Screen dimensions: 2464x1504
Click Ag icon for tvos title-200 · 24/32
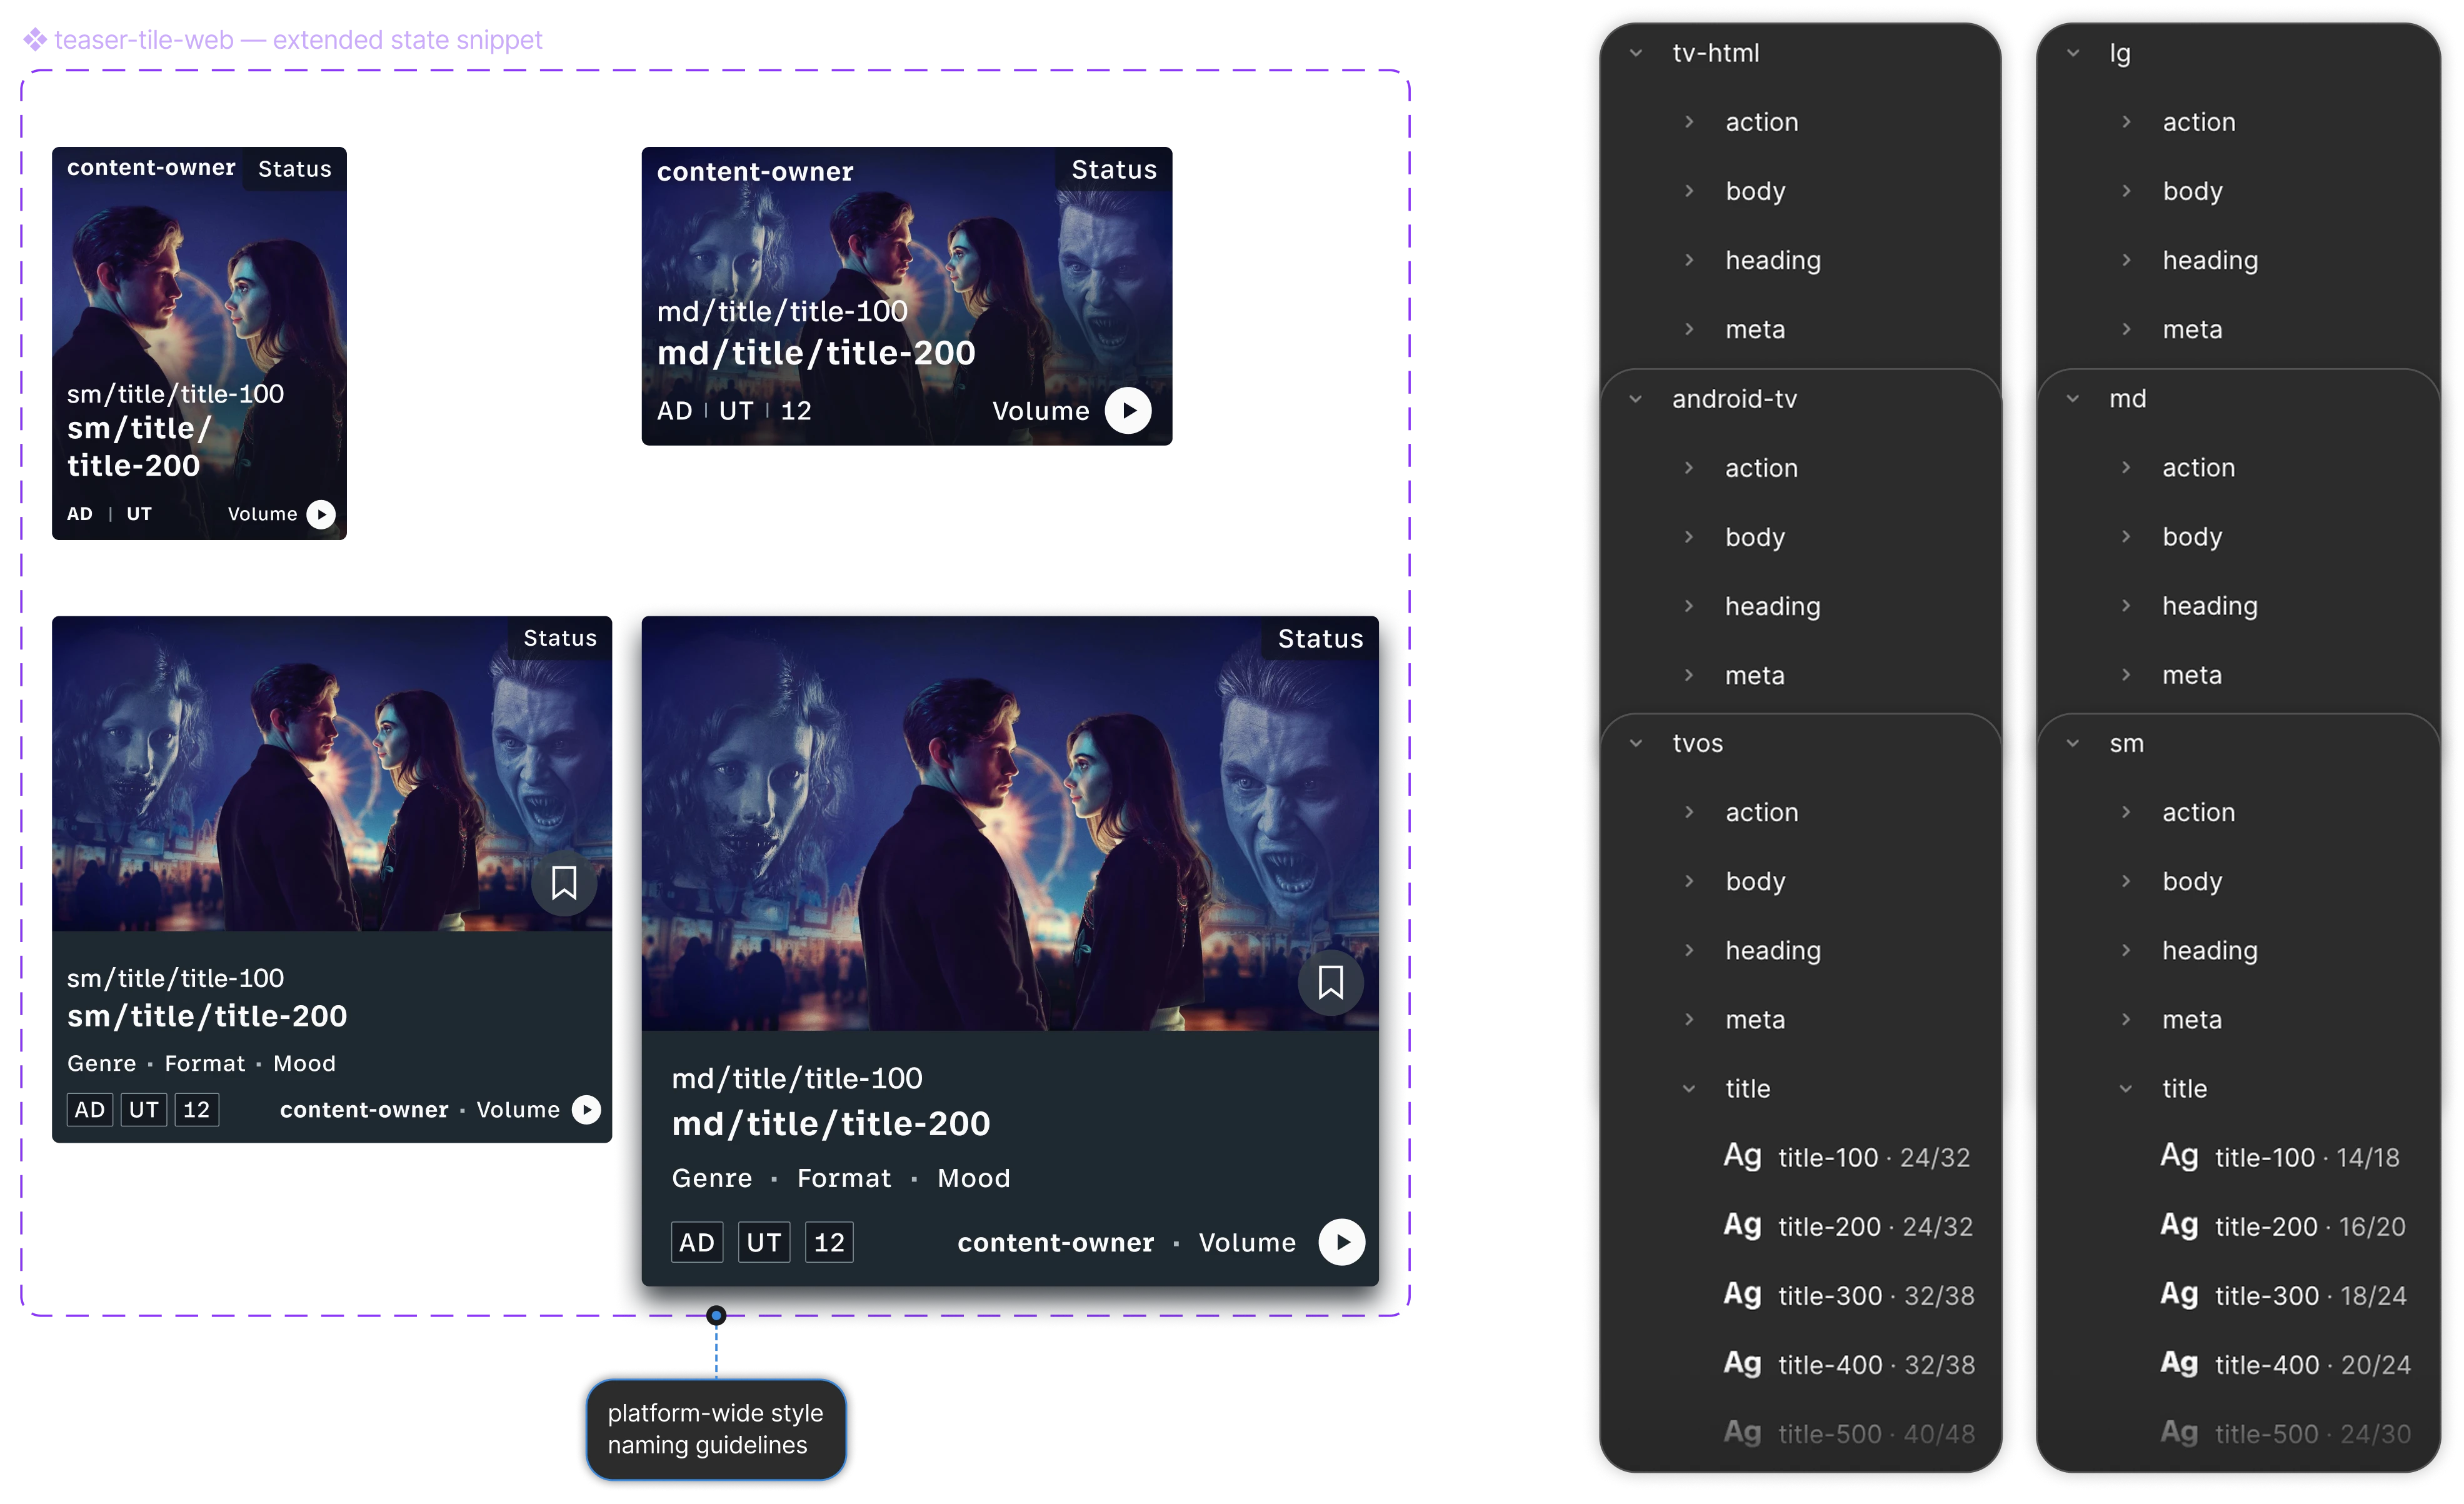[x=1743, y=1225]
